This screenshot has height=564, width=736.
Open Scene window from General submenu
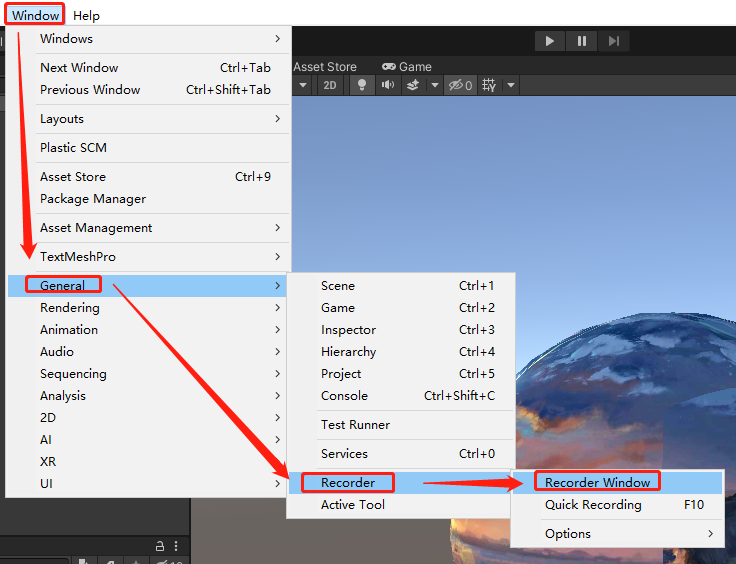(x=401, y=286)
